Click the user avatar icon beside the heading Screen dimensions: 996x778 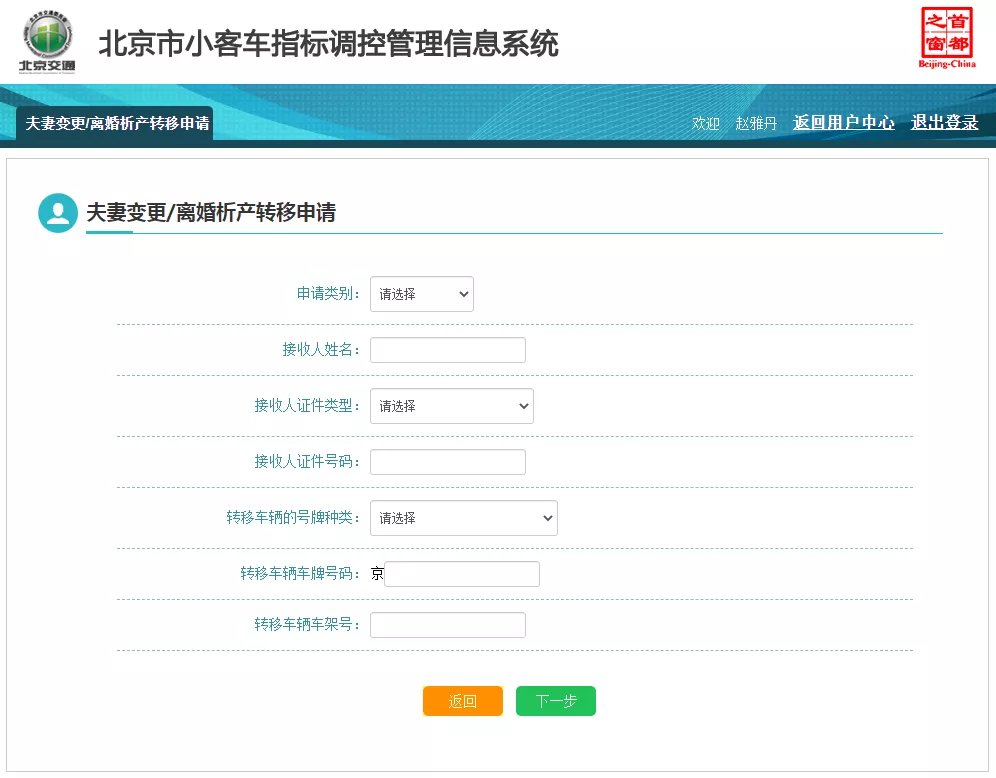click(x=57, y=213)
